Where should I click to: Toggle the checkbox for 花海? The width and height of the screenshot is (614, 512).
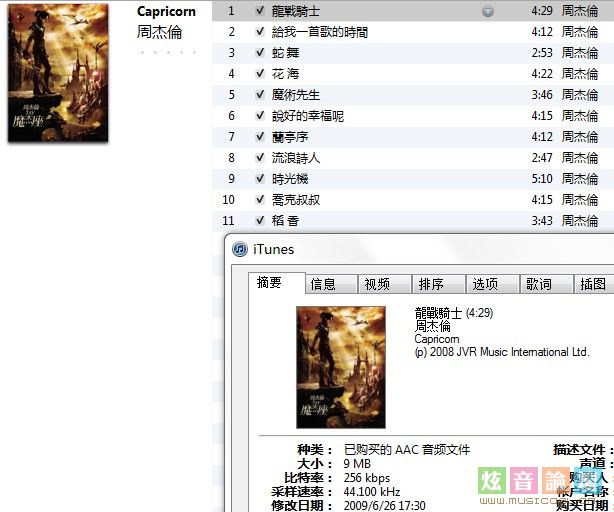(x=260, y=74)
